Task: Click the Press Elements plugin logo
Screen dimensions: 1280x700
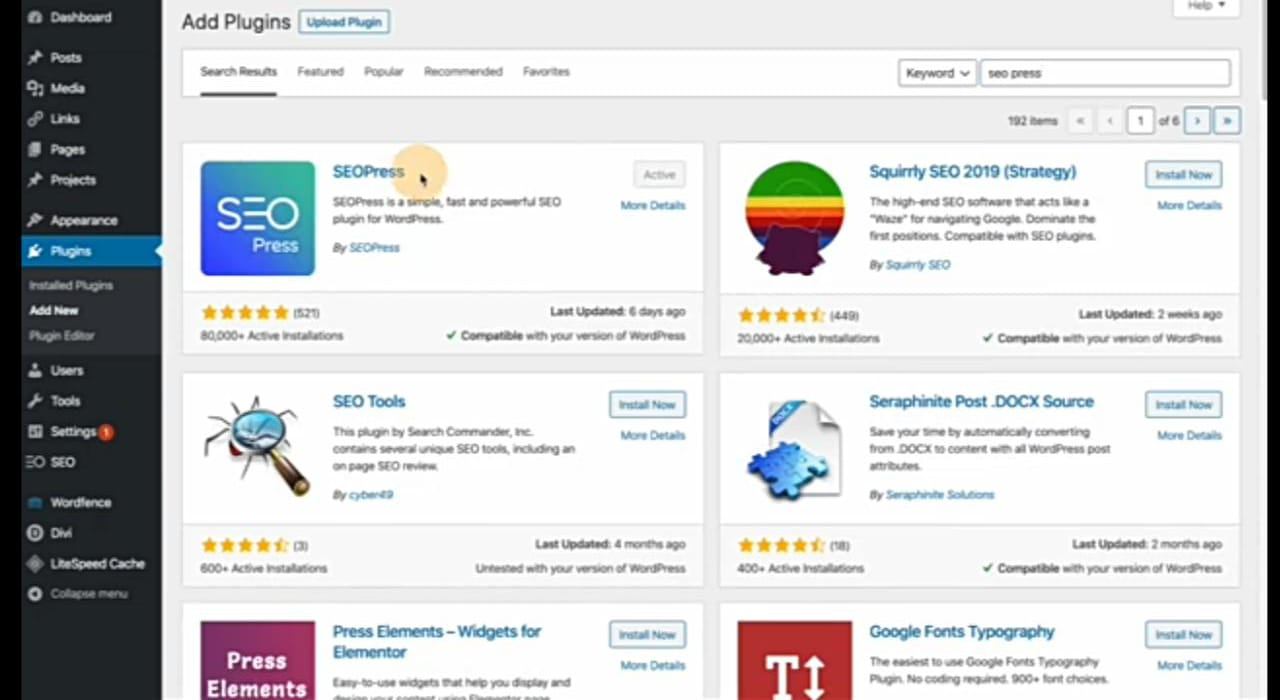Action: click(x=257, y=660)
